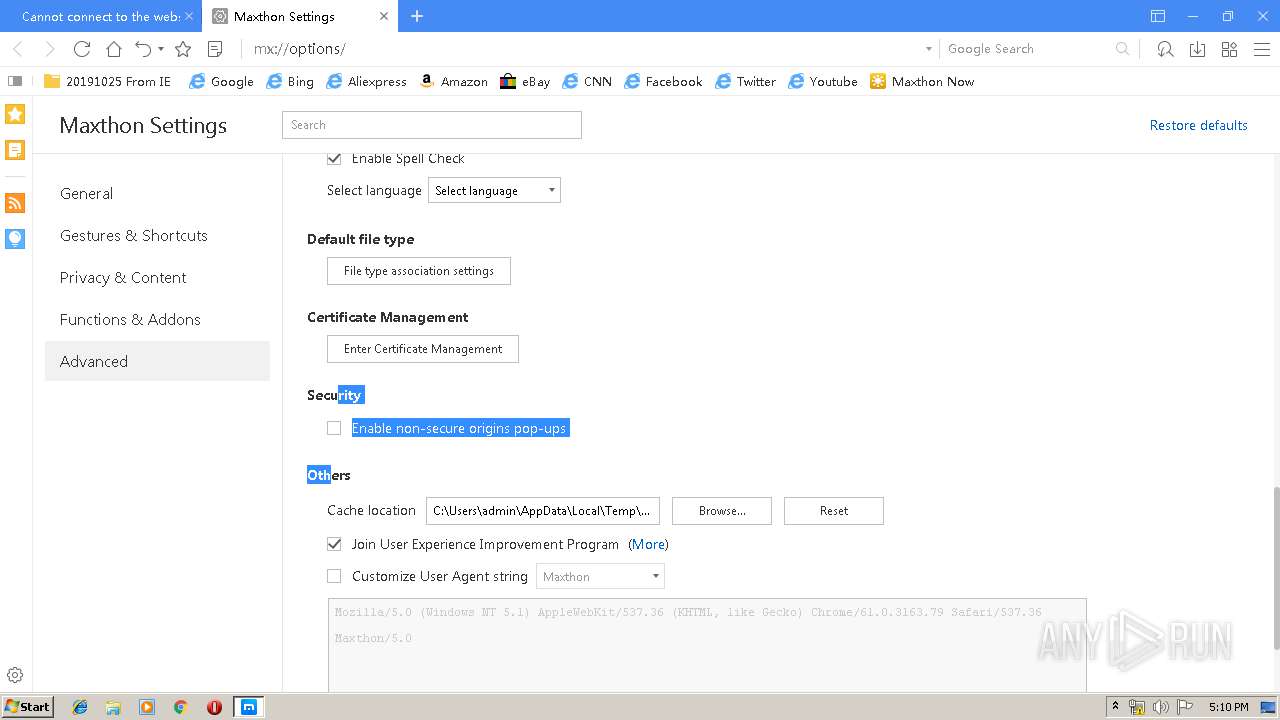Open Opera from the taskbar

click(214, 707)
